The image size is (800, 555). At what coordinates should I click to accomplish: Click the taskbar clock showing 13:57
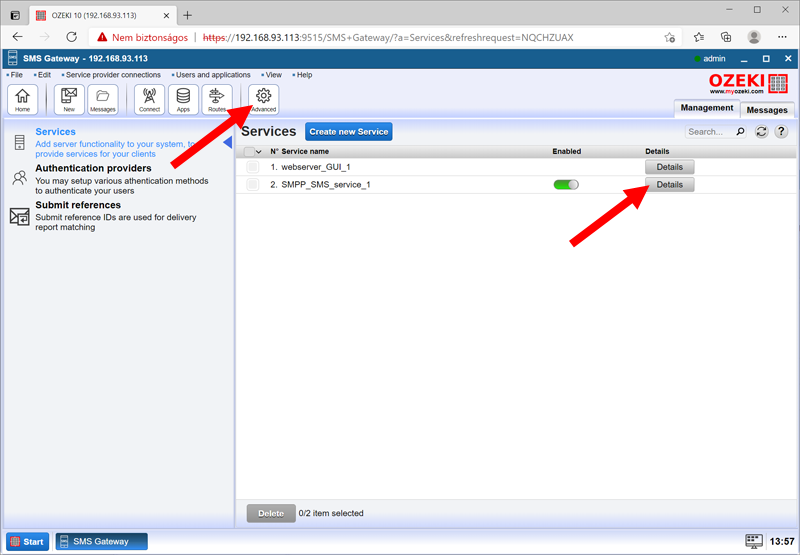click(782, 541)
